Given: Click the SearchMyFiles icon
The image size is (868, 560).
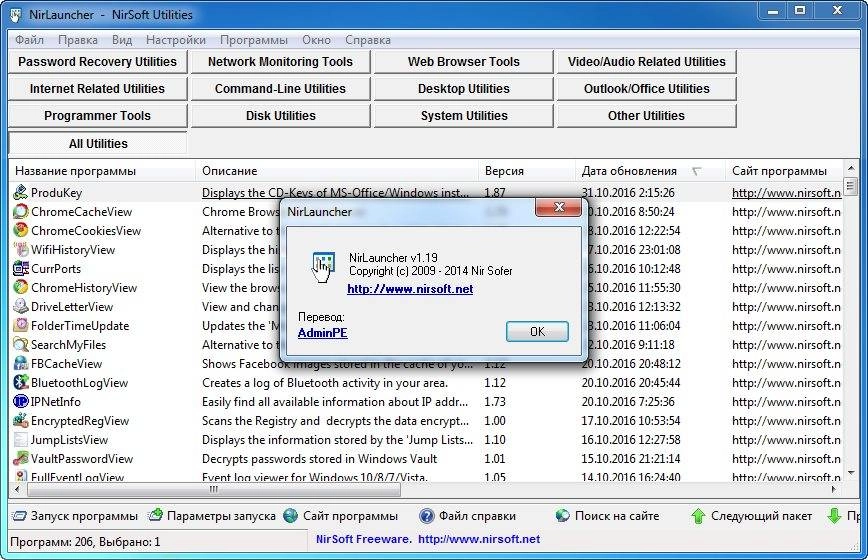Looking at the screenshot, I should 20,344.
